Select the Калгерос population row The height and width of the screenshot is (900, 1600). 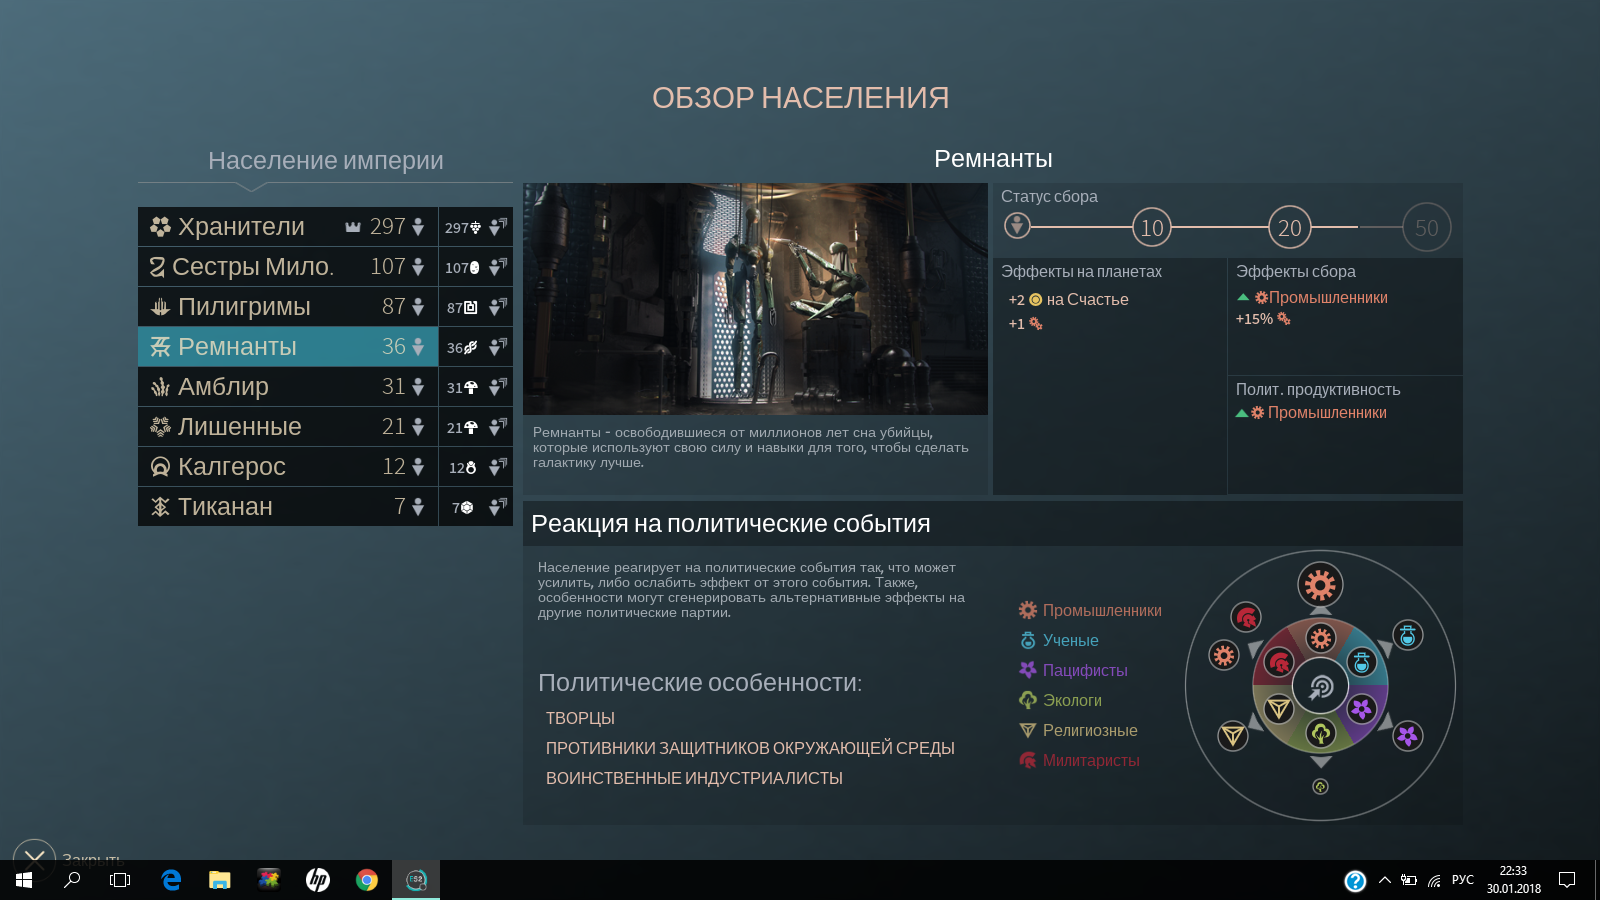pyautogui.click(x=288, y=467)
